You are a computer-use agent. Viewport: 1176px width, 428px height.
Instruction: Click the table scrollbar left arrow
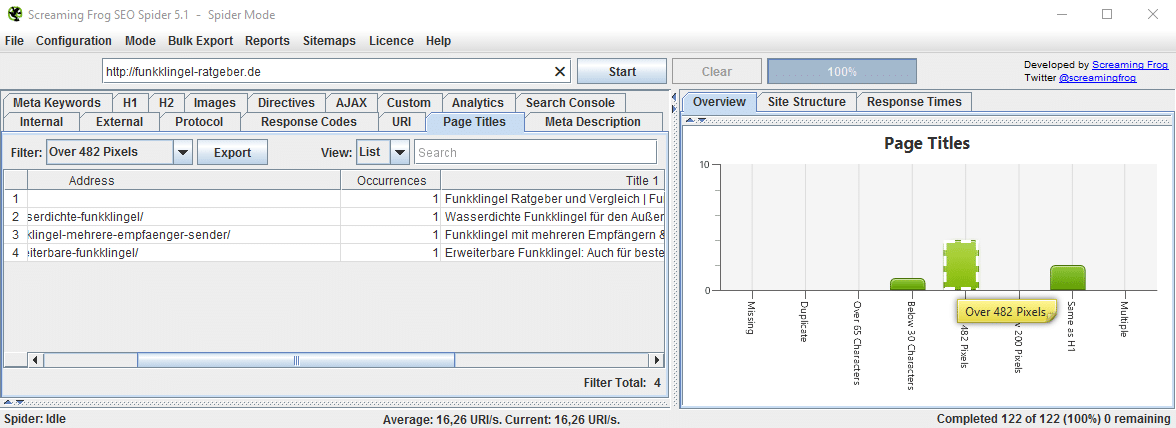34,361
